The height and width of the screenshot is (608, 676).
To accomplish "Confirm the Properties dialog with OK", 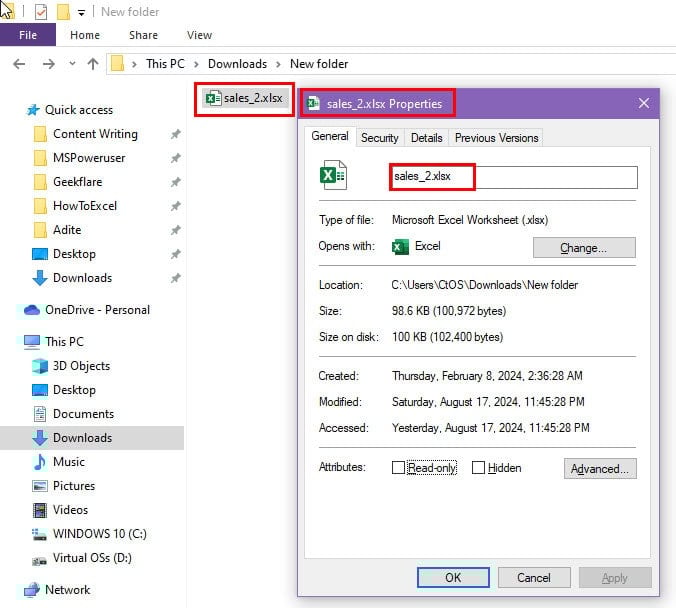I will pyautogui.click(x=453, y=577).
